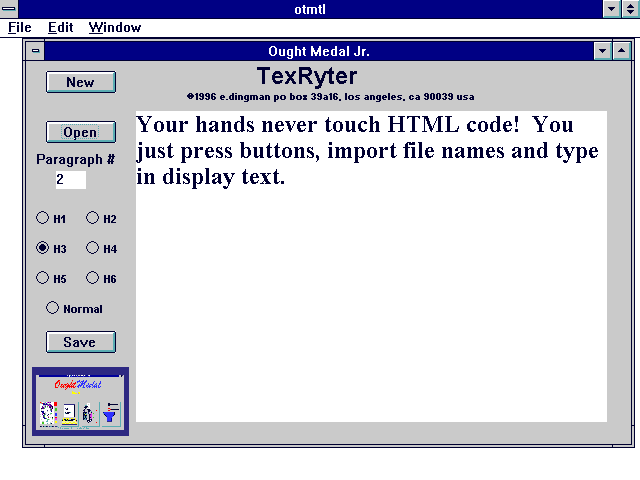
Task: Open the File menu
Action: [x=20, y=27]
